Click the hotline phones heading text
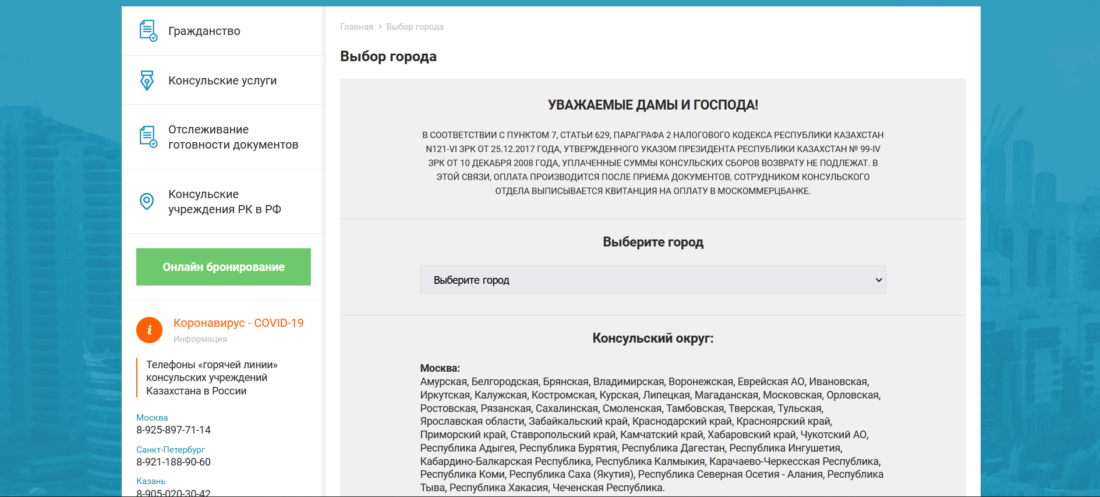Image resolution: width=1100 pixels, height=497 pixels. [x=211, y=377]
